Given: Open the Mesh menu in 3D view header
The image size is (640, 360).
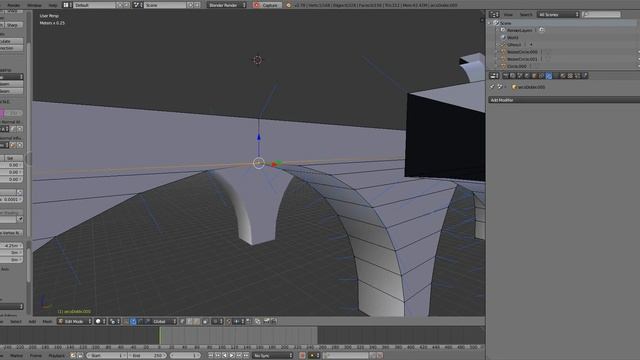Looking at the screenshot, I should tap(47, 322).
